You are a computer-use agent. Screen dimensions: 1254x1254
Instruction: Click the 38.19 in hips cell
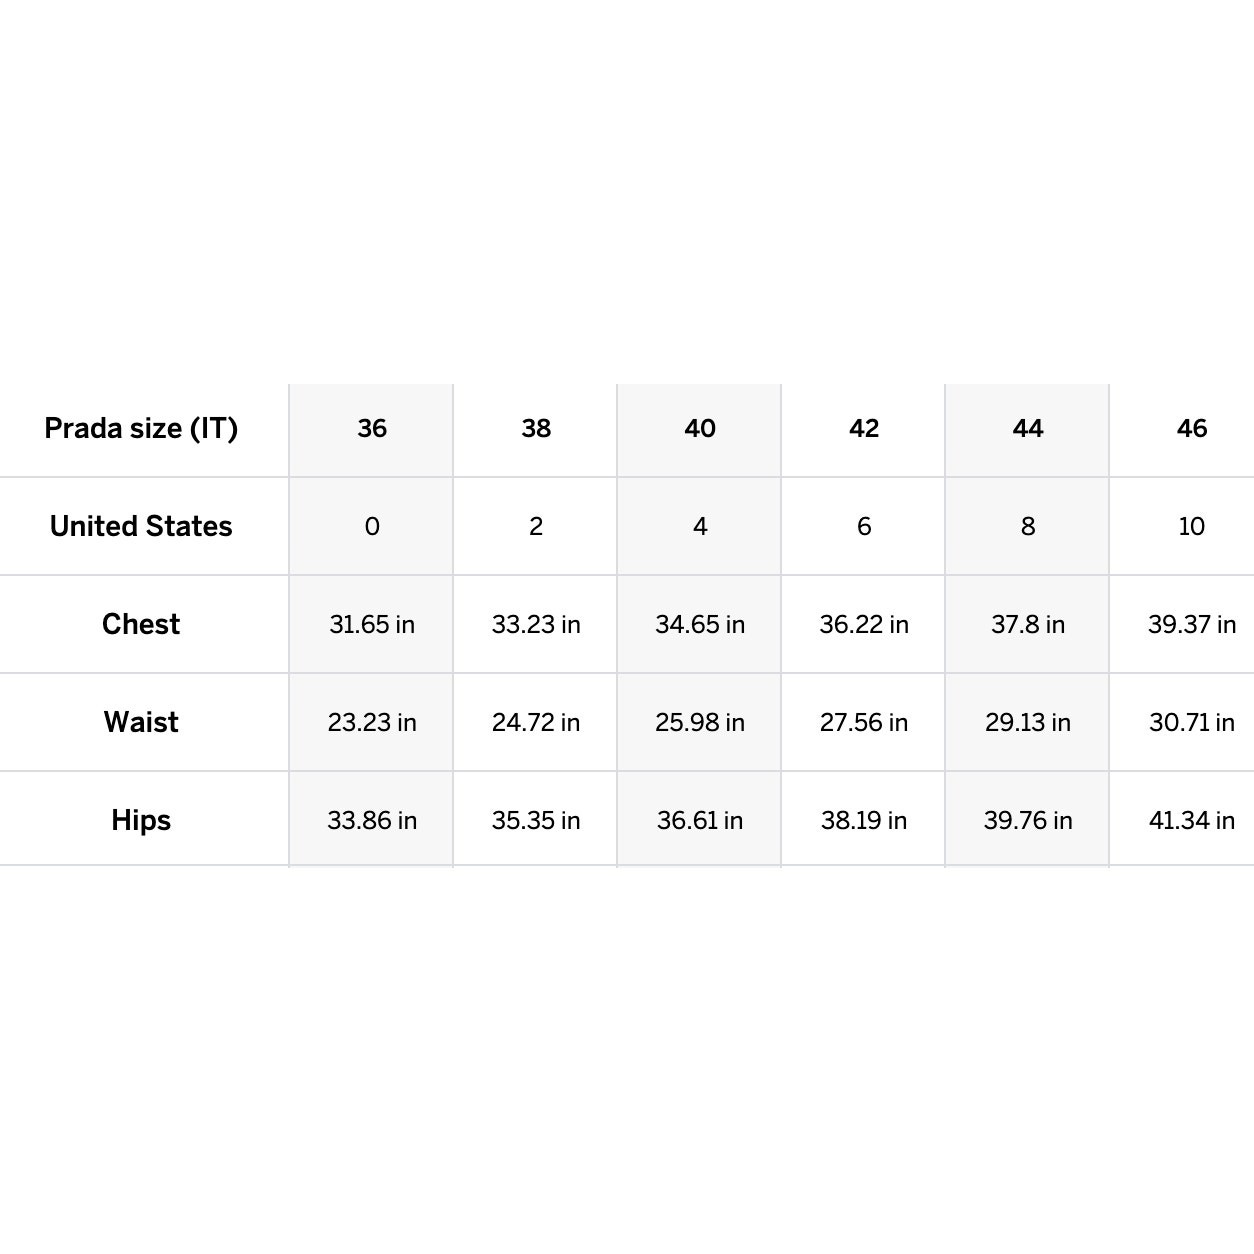(x=864, y=820)
